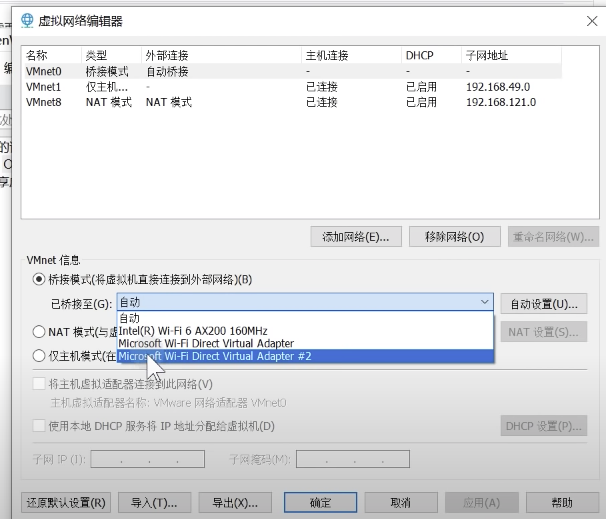Click the 移除网络 (Remove Network) button
606x519 pixels.
pyautogui.click(x=454, y=237)
